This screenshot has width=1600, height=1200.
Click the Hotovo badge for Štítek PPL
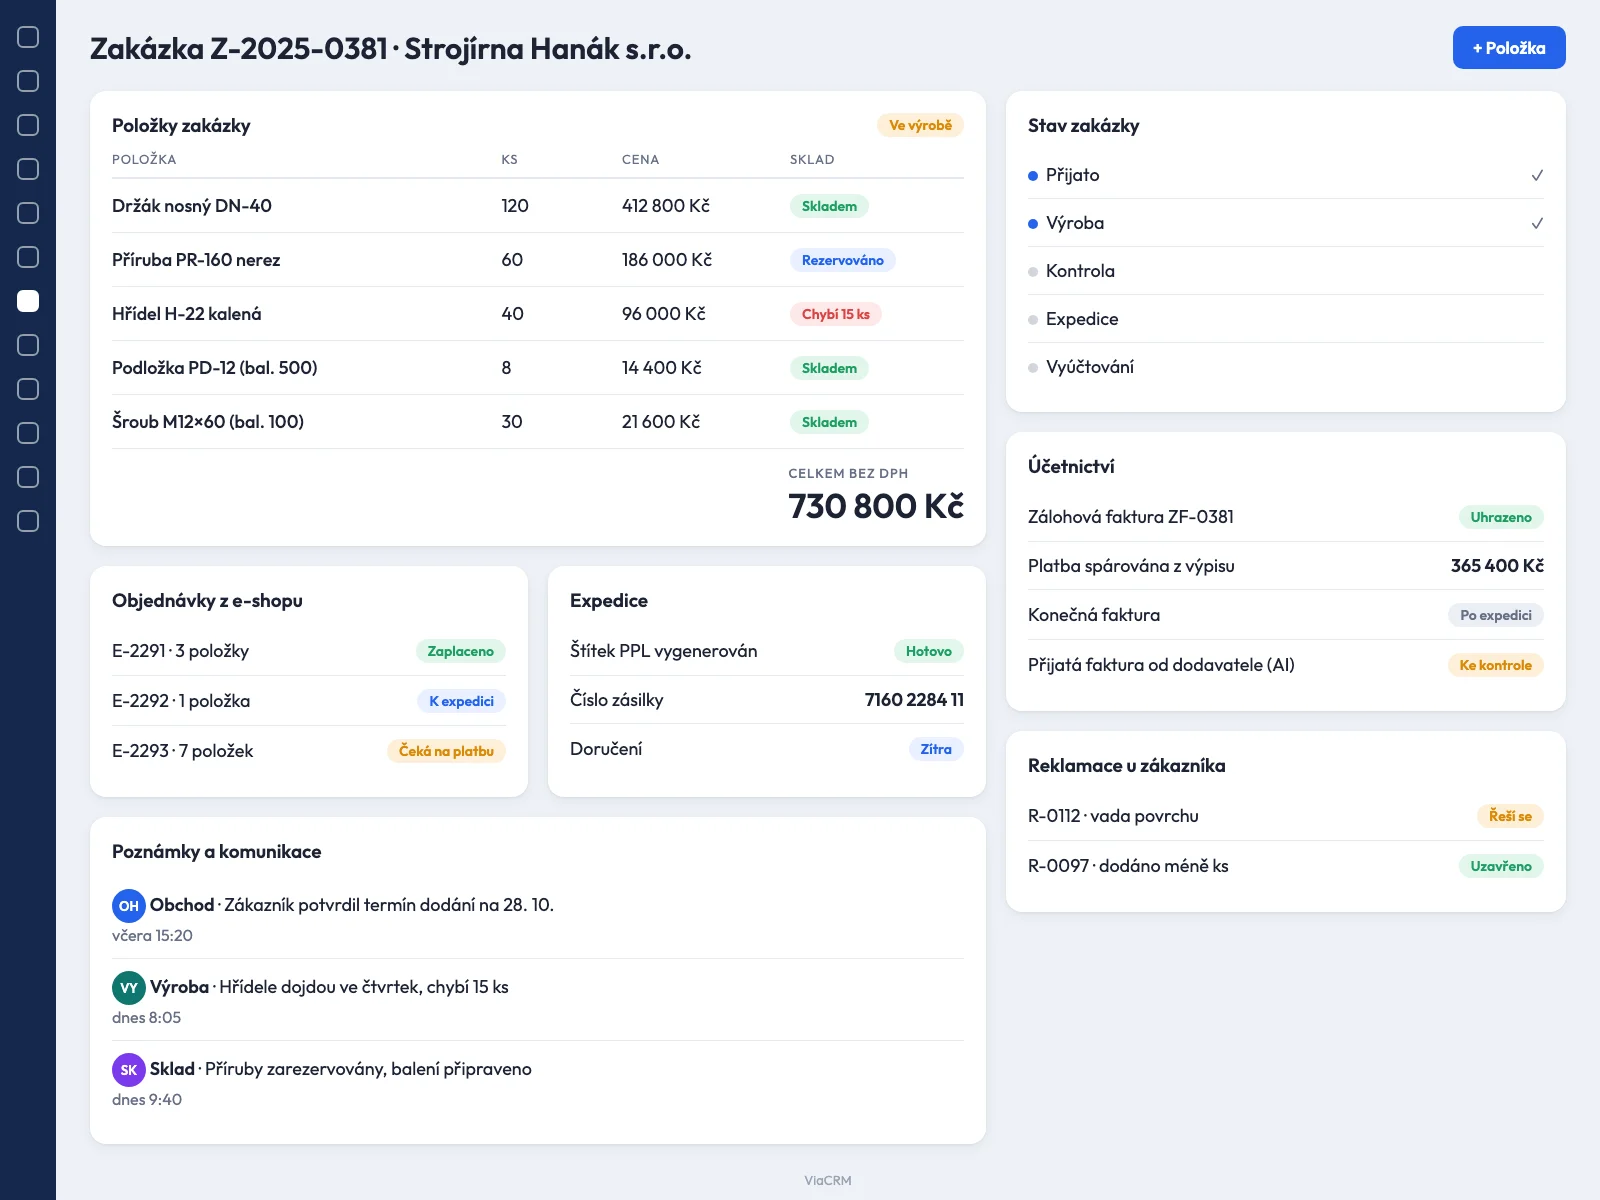(x=928, y=651)
